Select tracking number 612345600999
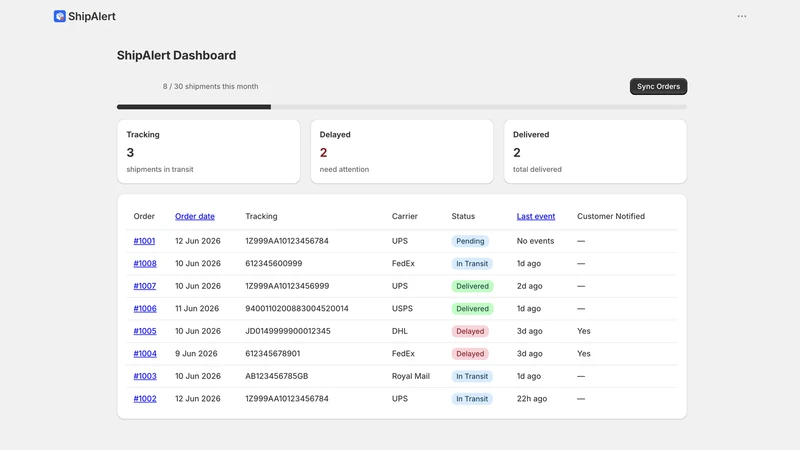This screenshot has width=800, height=450. [273, 263]
